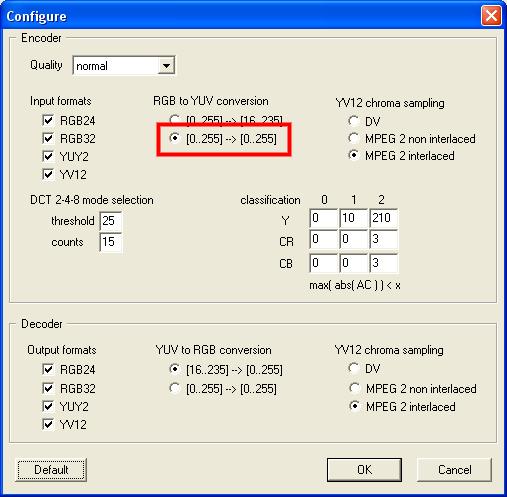
Task: Edit the CR classification 2 field
Action: (384, 239)
